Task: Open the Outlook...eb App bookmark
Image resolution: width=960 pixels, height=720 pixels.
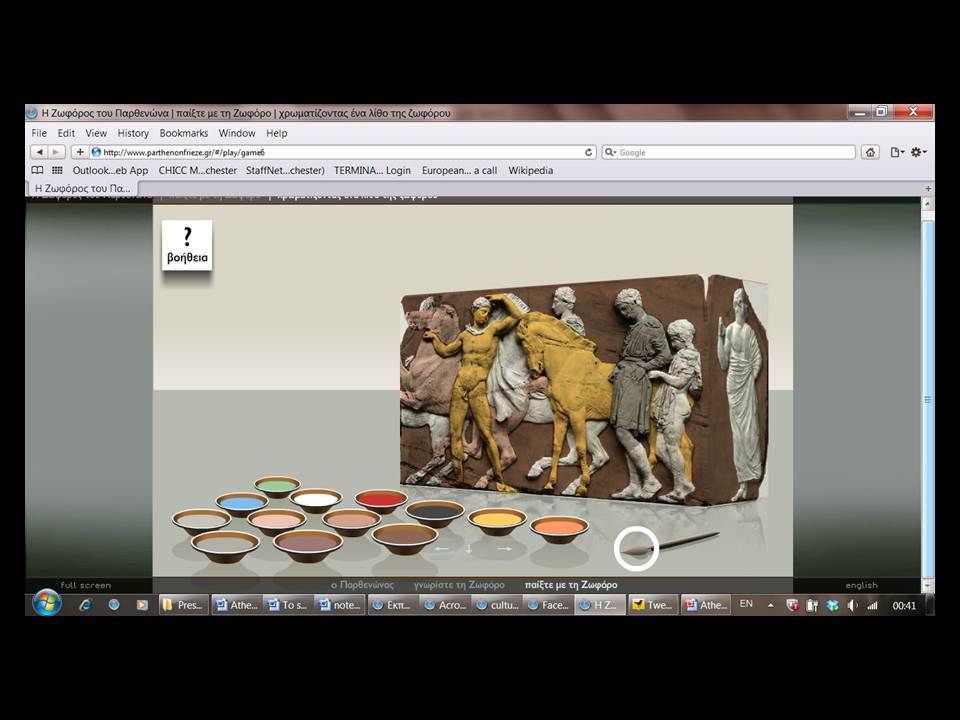Action: click(110, 171)
